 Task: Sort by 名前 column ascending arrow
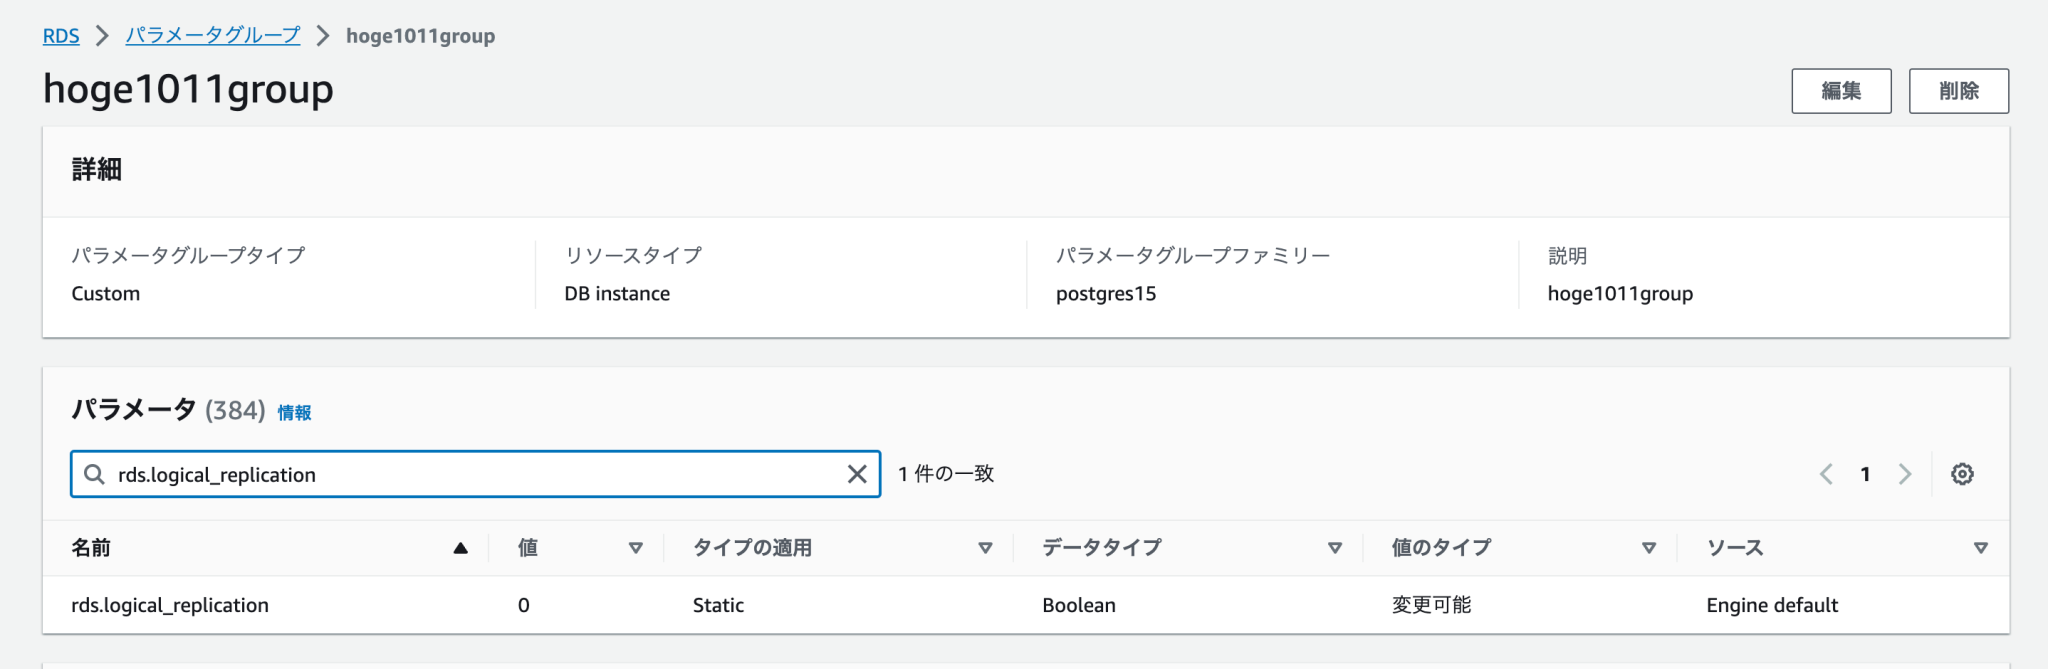coord(460,548)
